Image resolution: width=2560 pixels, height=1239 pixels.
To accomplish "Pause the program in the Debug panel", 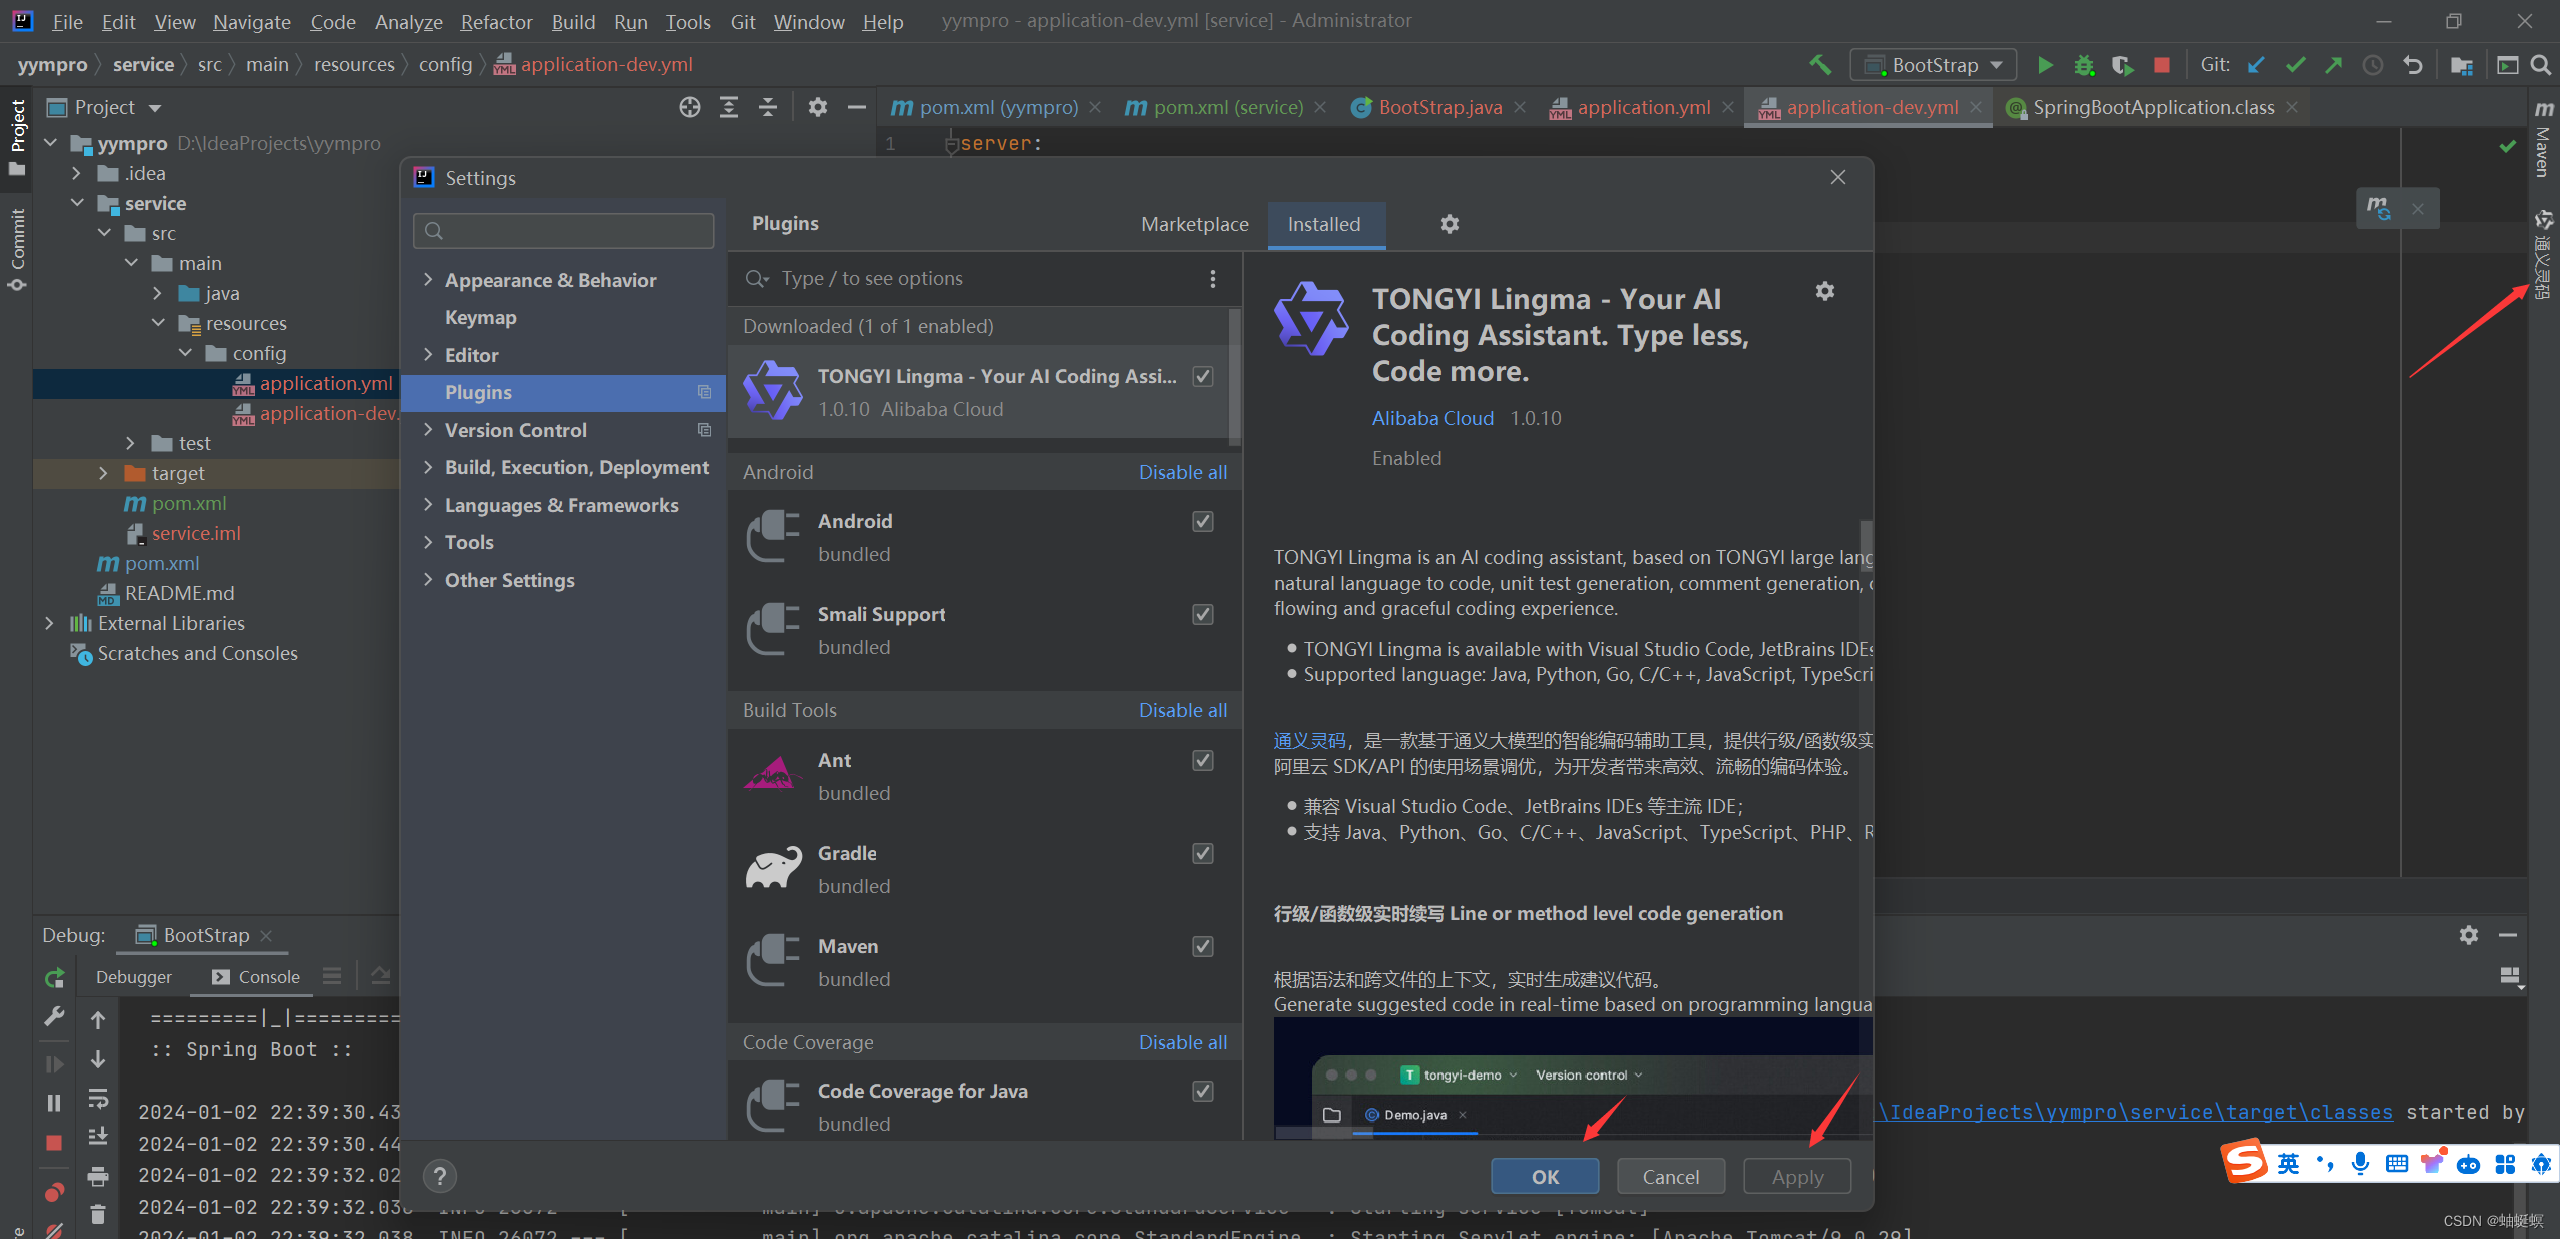I will (54, 1103).
